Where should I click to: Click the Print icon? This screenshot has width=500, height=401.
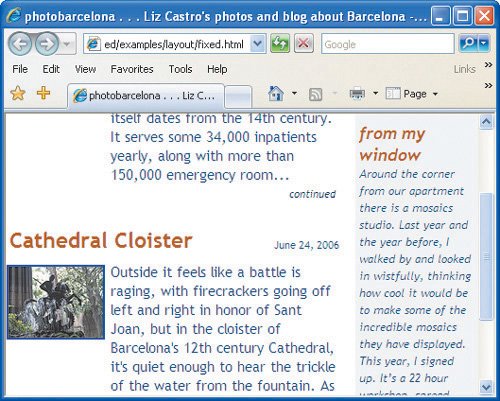(x=357, y=94)
